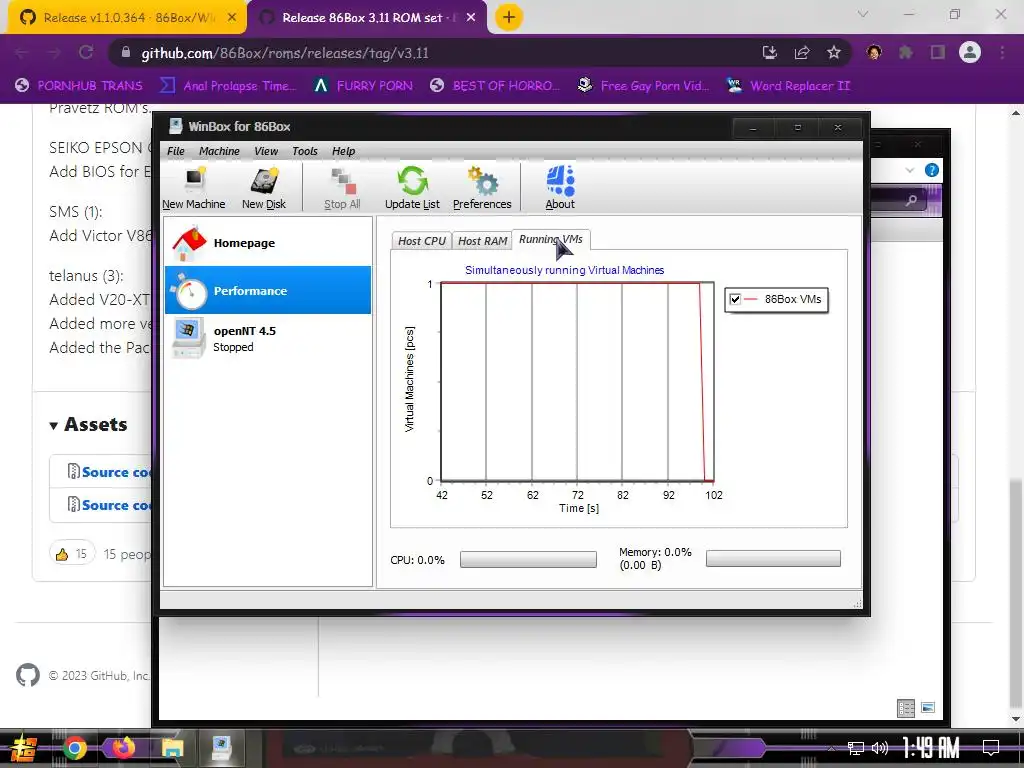The image size is (1024, 768).
Task: Open the About dialog from the toolbar
Action: click(x=560, y=188)
